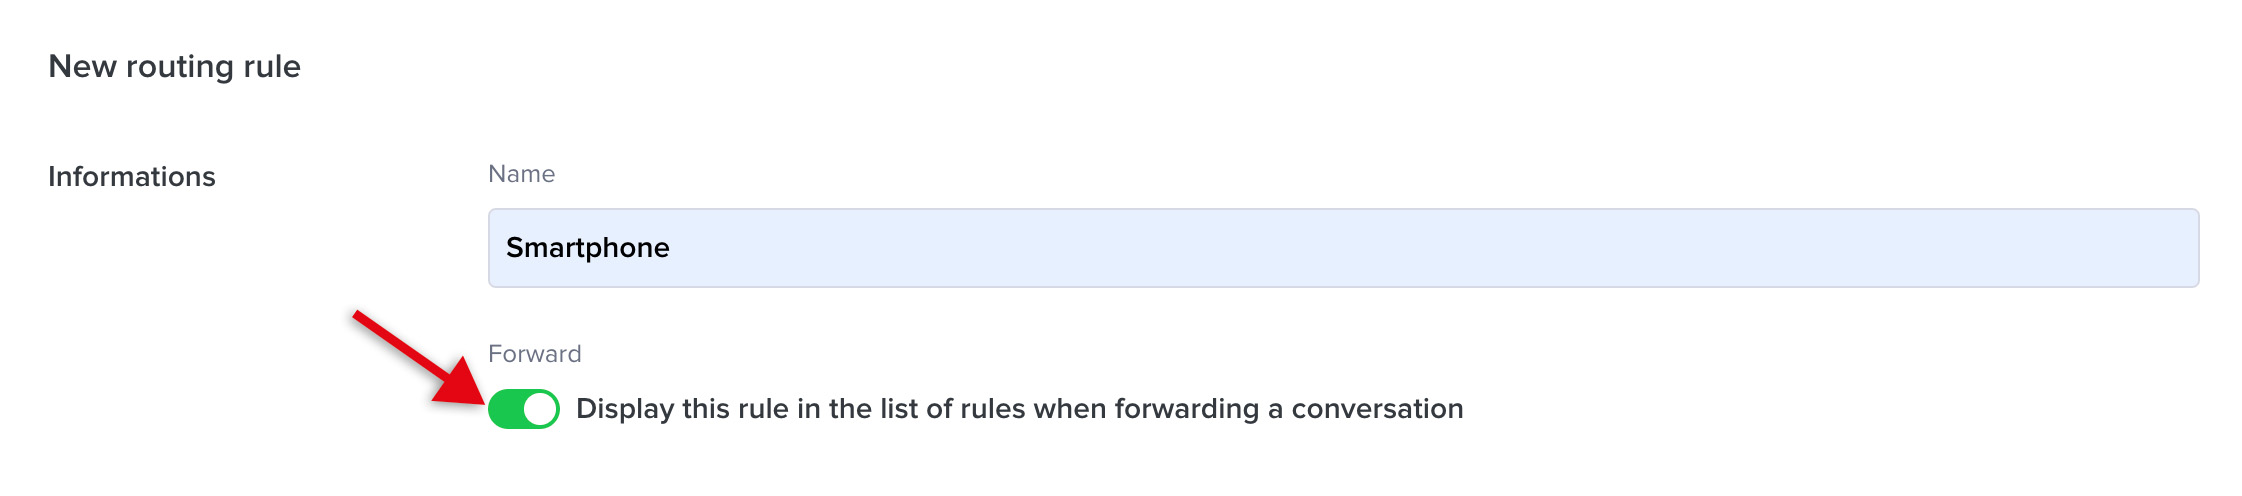
Task: Click the word "forwarding" in the toggle description
Action: click(1186, 409)
